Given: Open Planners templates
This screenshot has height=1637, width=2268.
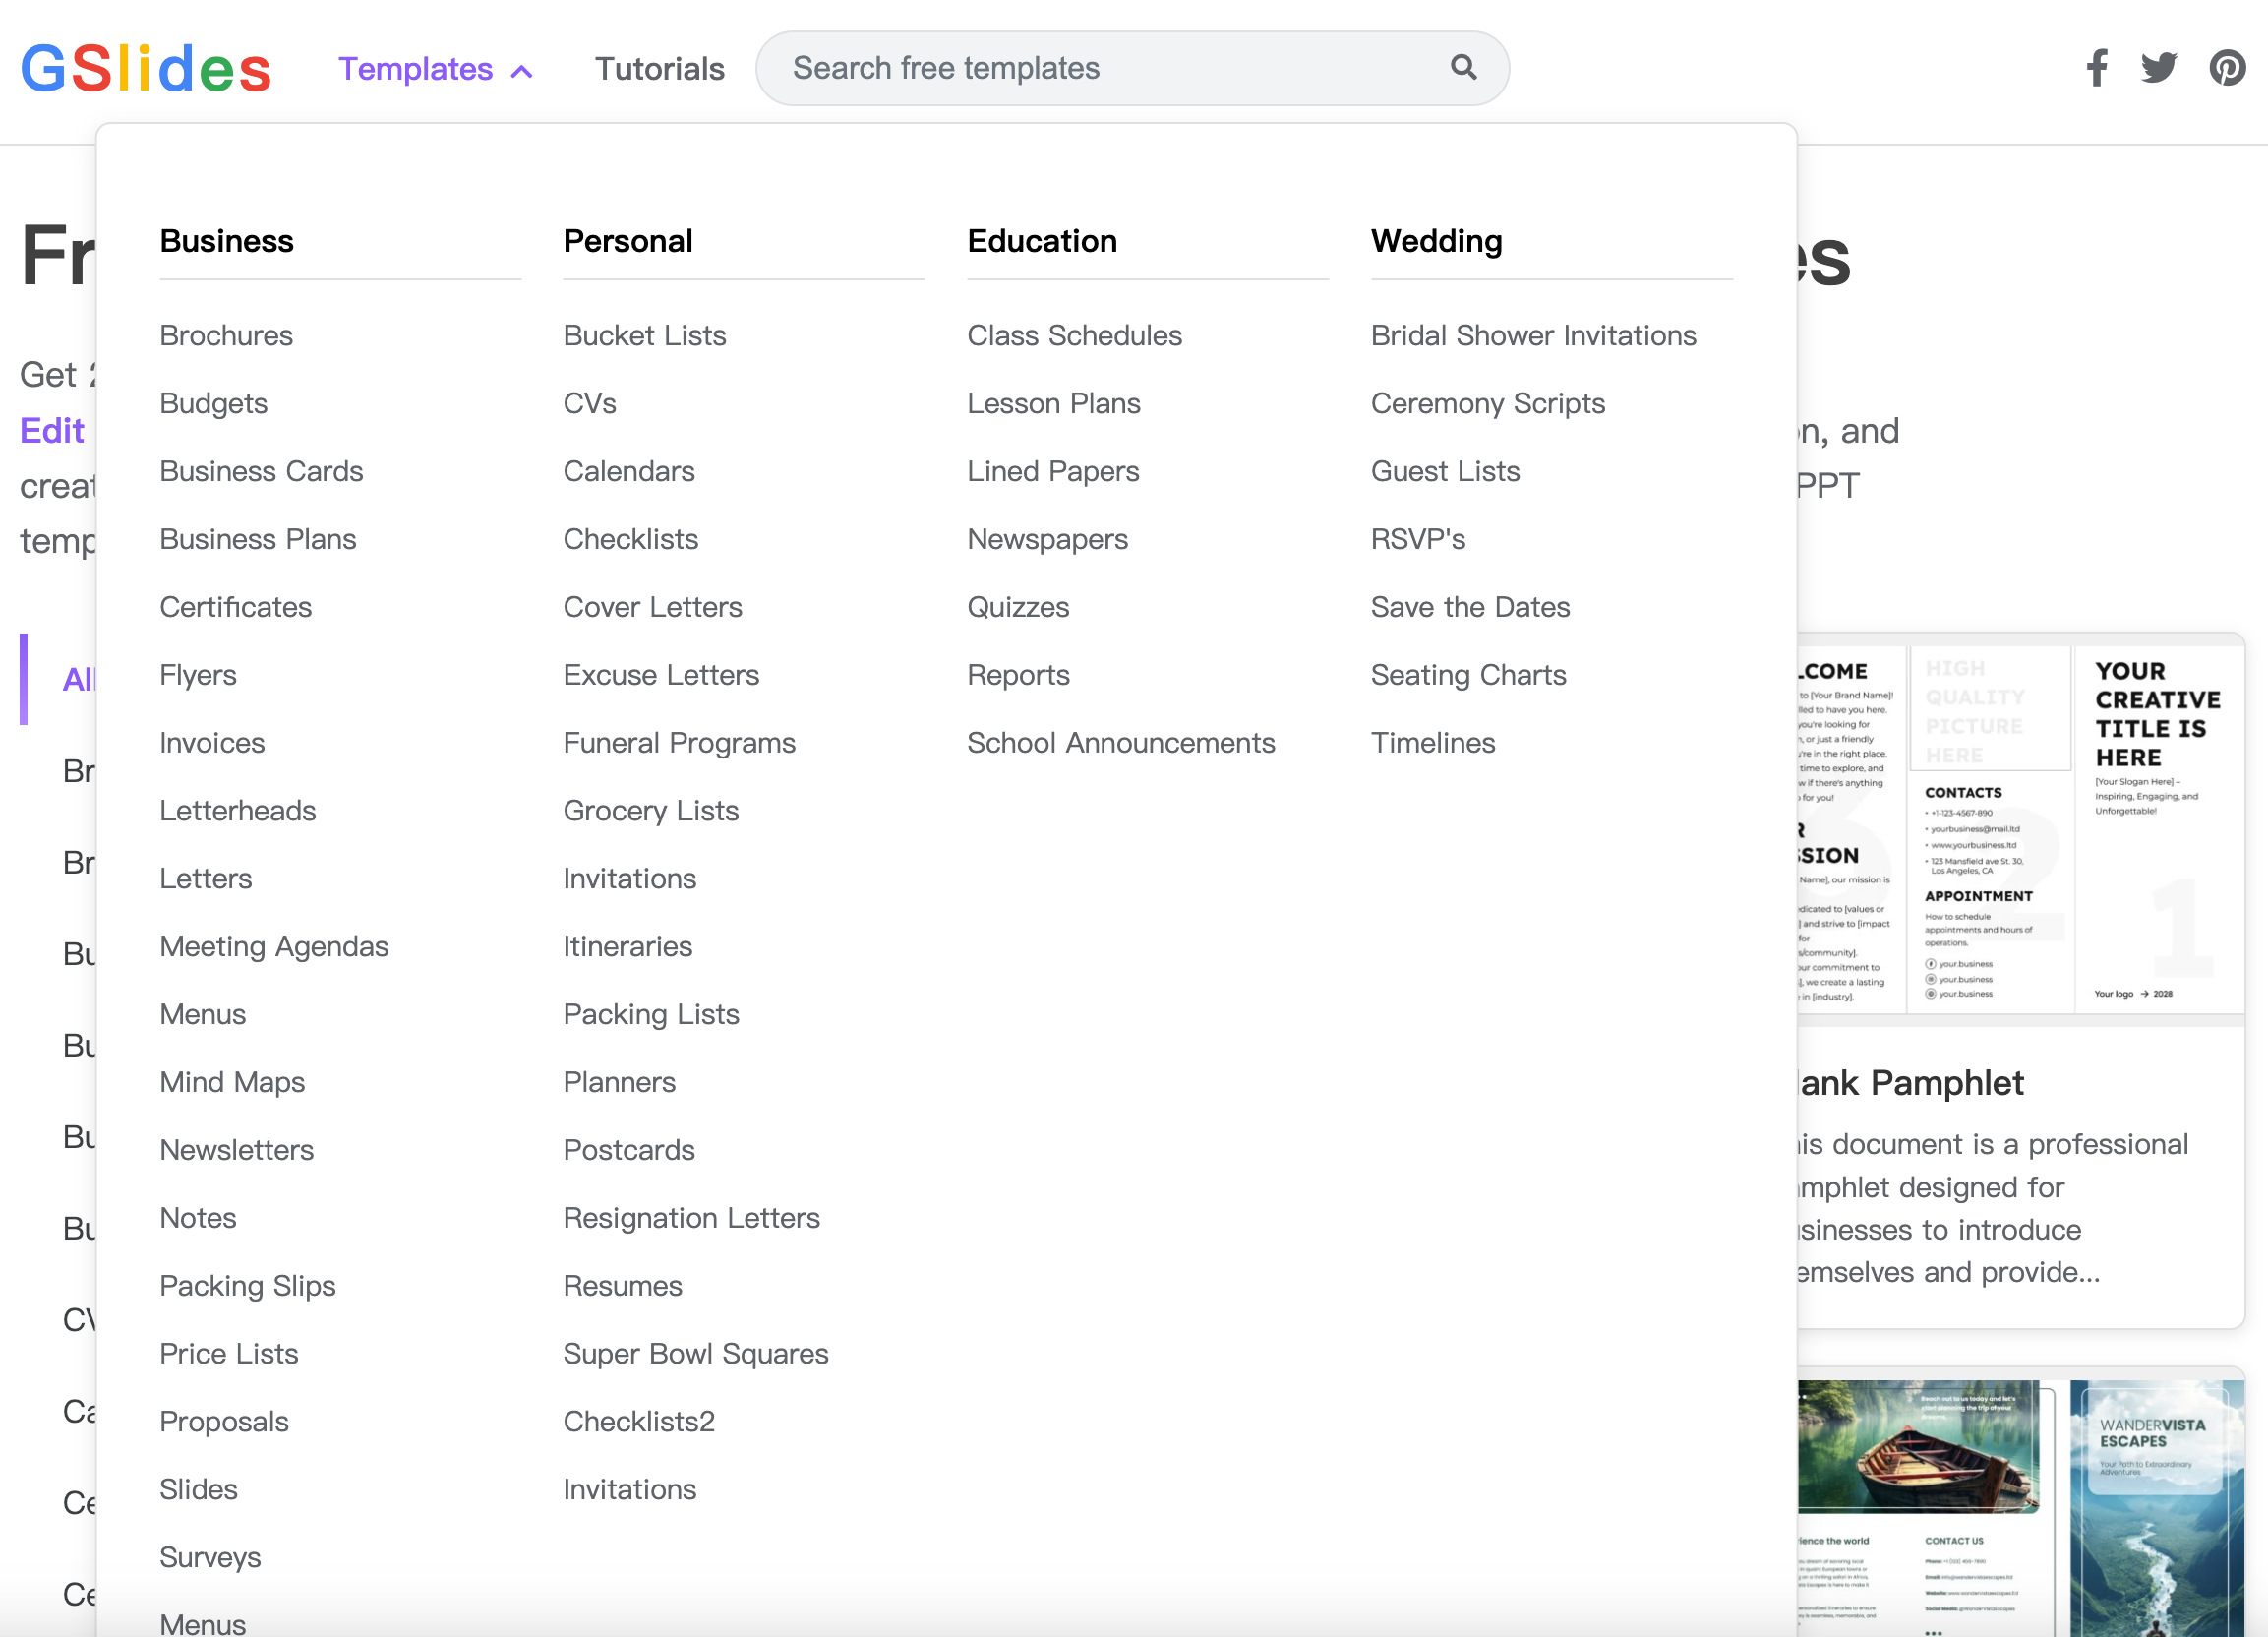Looking at the screenshot, I should tap(619, 1082).
